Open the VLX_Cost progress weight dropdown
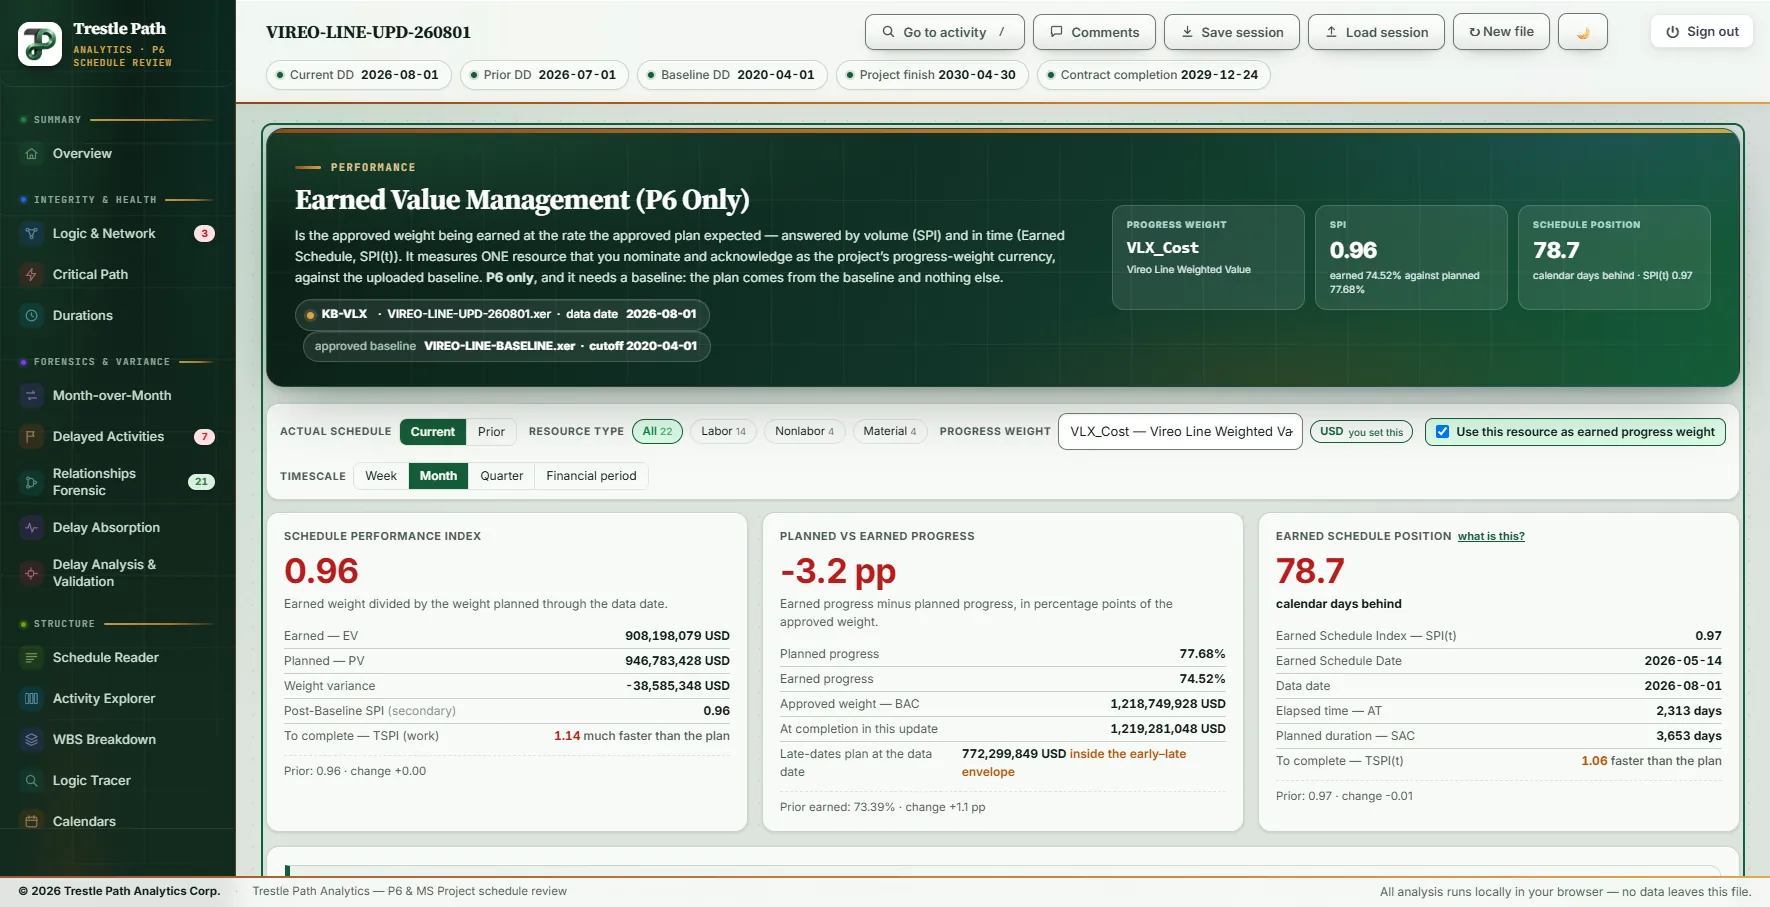 [1180, 432]
